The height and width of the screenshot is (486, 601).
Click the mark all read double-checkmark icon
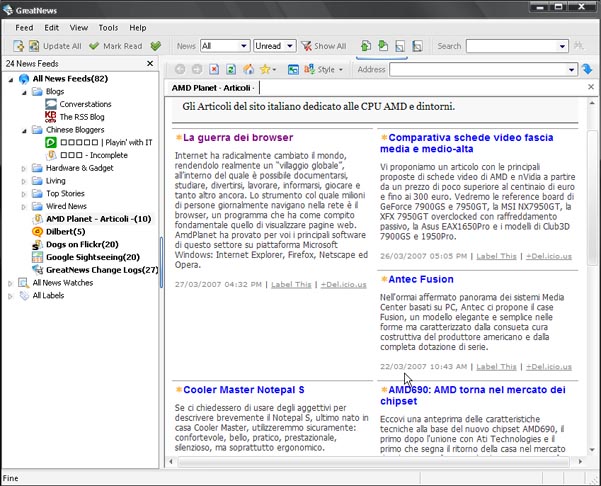[x=155, y=46]
